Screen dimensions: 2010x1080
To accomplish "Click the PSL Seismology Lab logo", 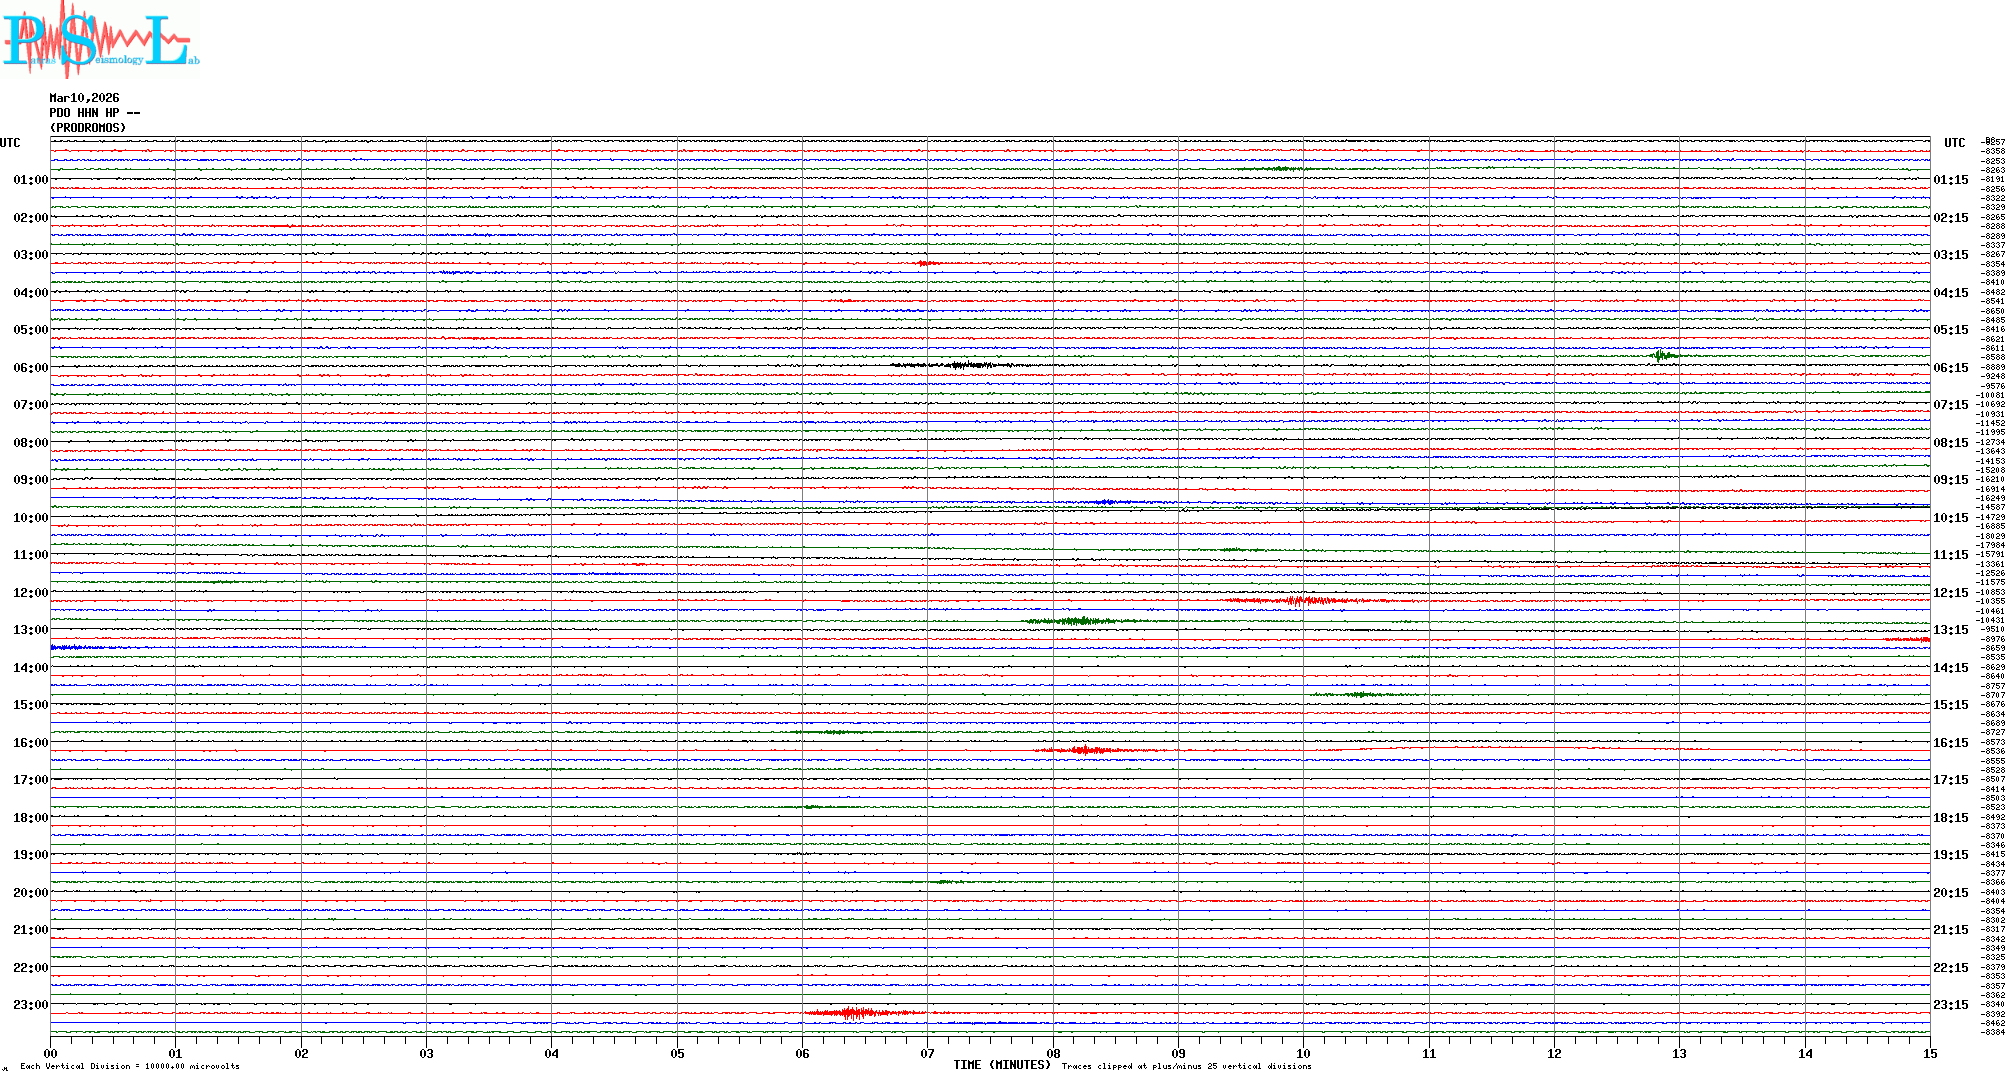I will (100, 40).
